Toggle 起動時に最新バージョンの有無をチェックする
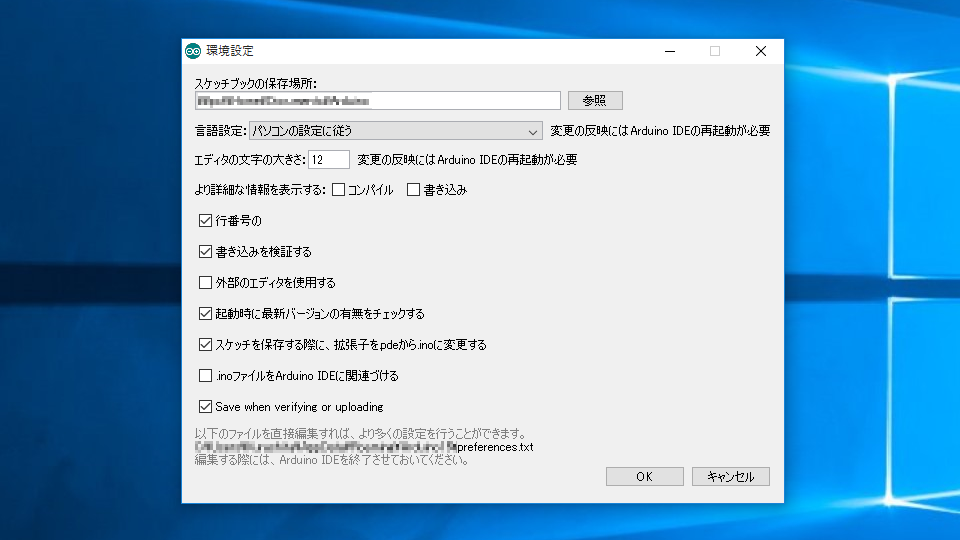The width and height of the screenshot is (960, 540). coord(205,313)
